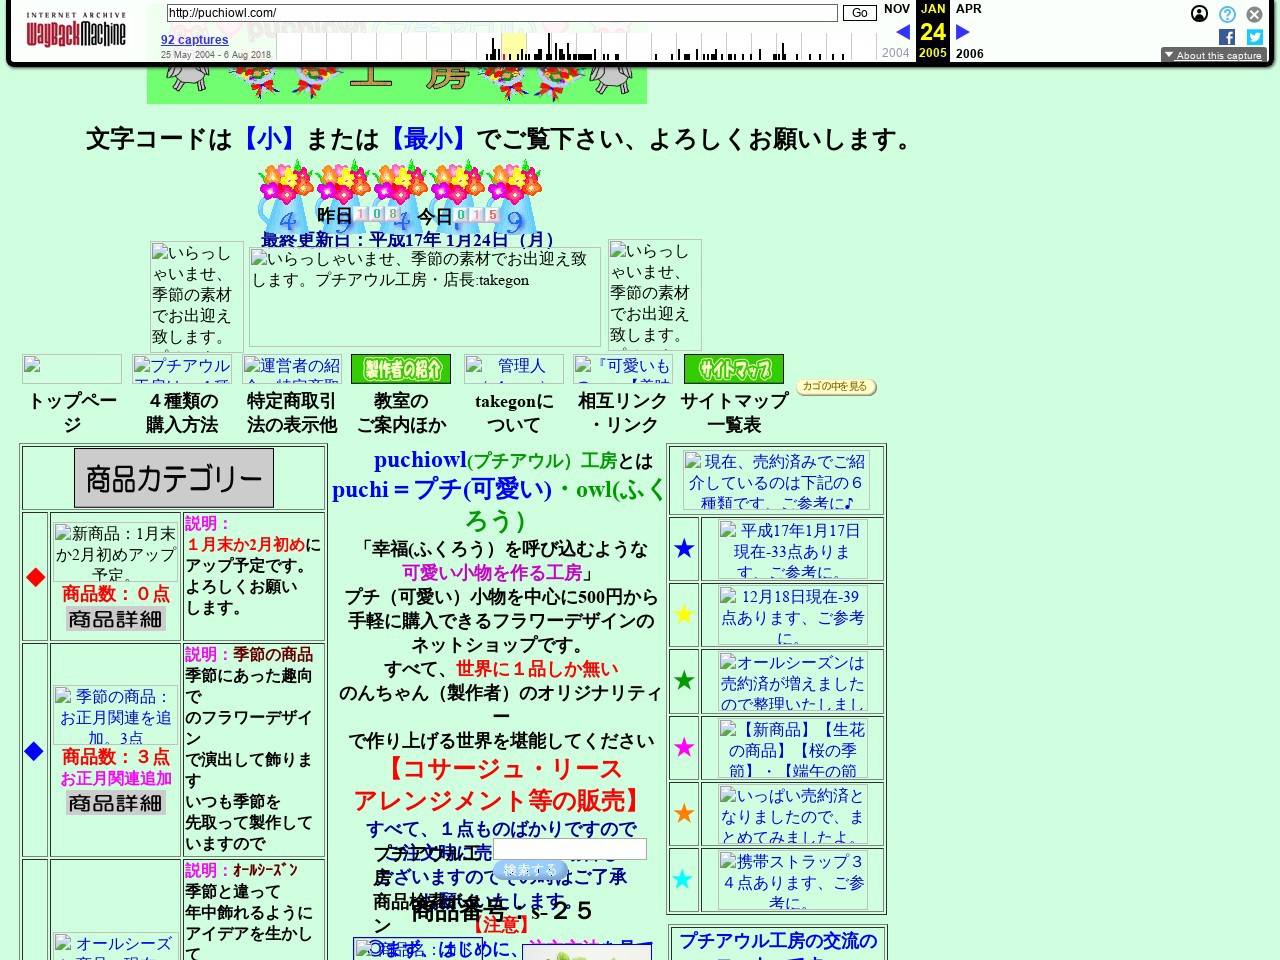Open the green サイトマップ badge icon
This screenshot has width=1280, height=960.
point(732,368)
